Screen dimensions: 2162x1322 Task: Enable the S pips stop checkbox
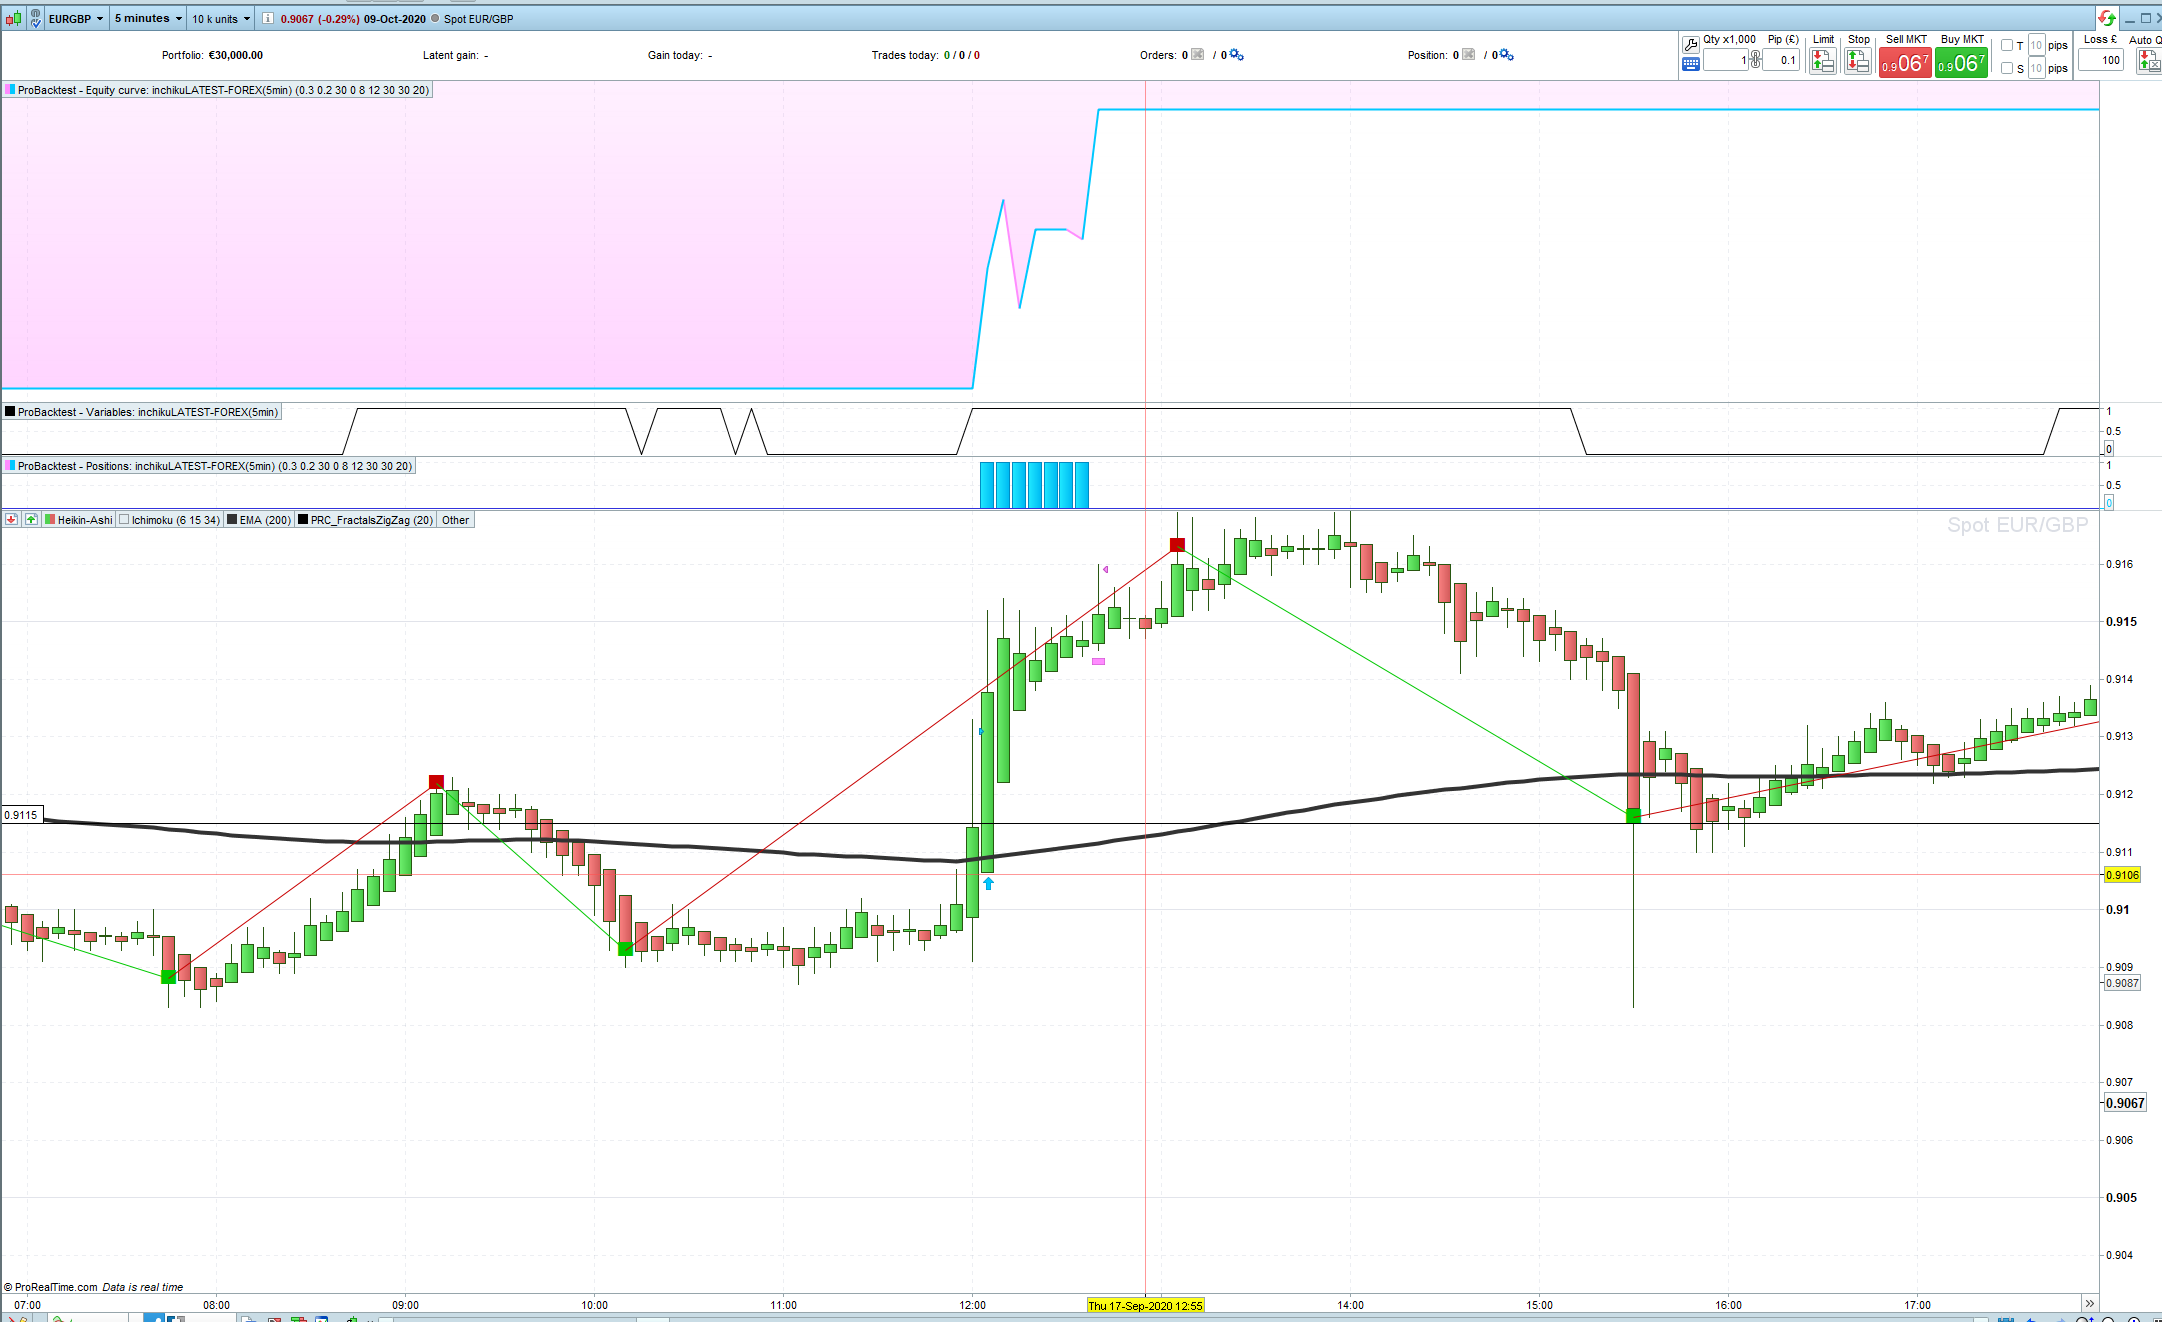[x=2006, y=68]
